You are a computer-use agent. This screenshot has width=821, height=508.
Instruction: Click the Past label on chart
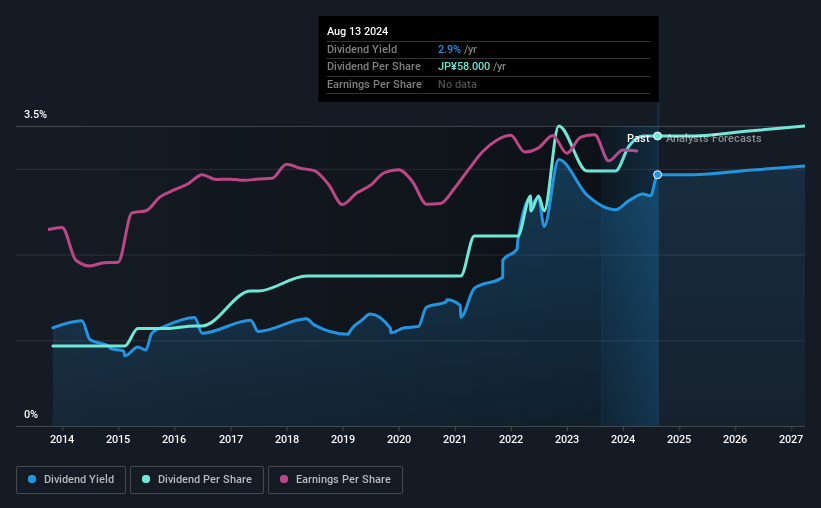(x=638, y=138)
